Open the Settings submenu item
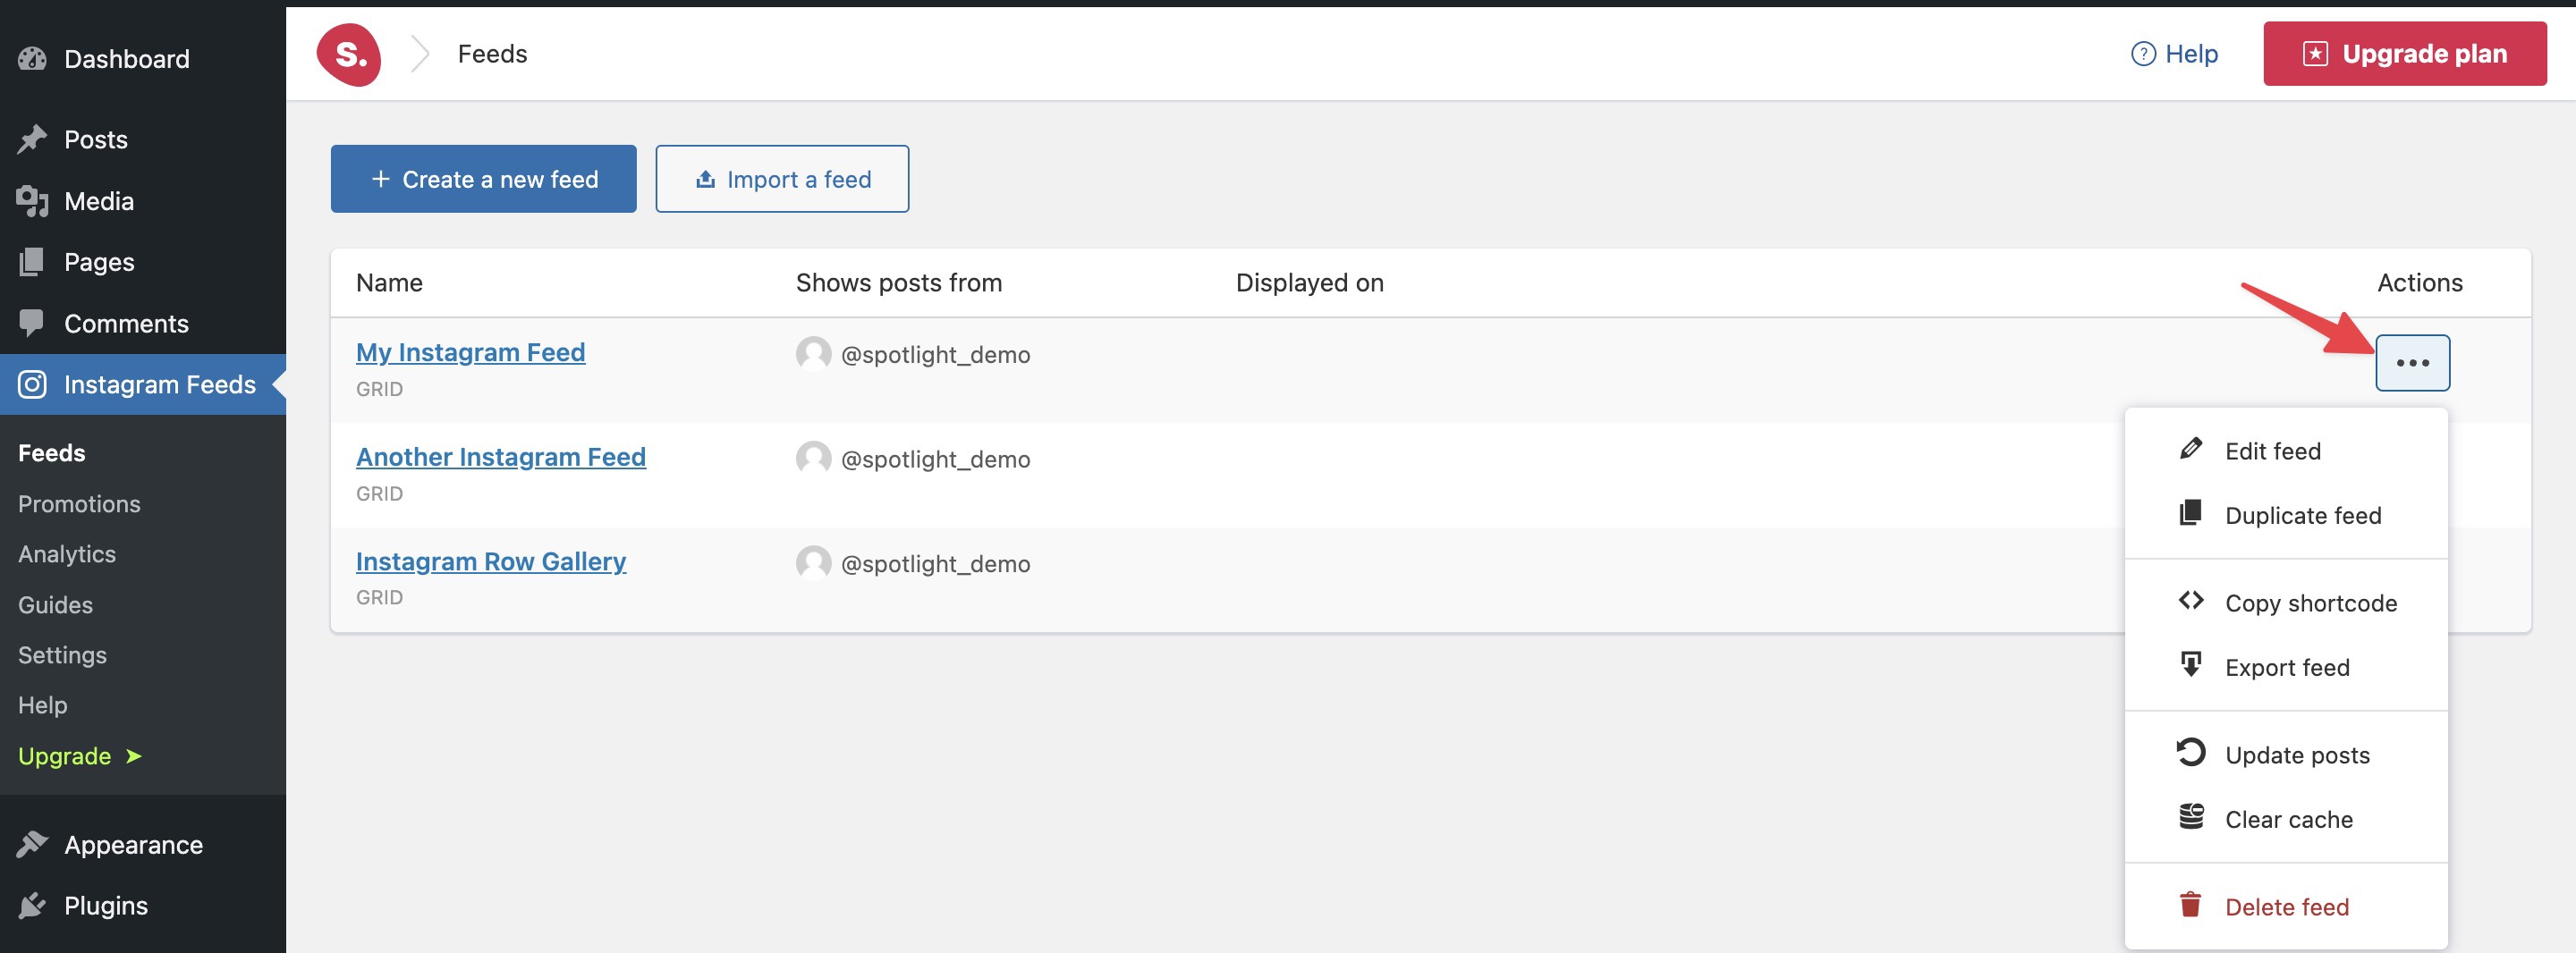This screenshot has height=953, width=2576. pyautogui.click(x=62, y=655)
